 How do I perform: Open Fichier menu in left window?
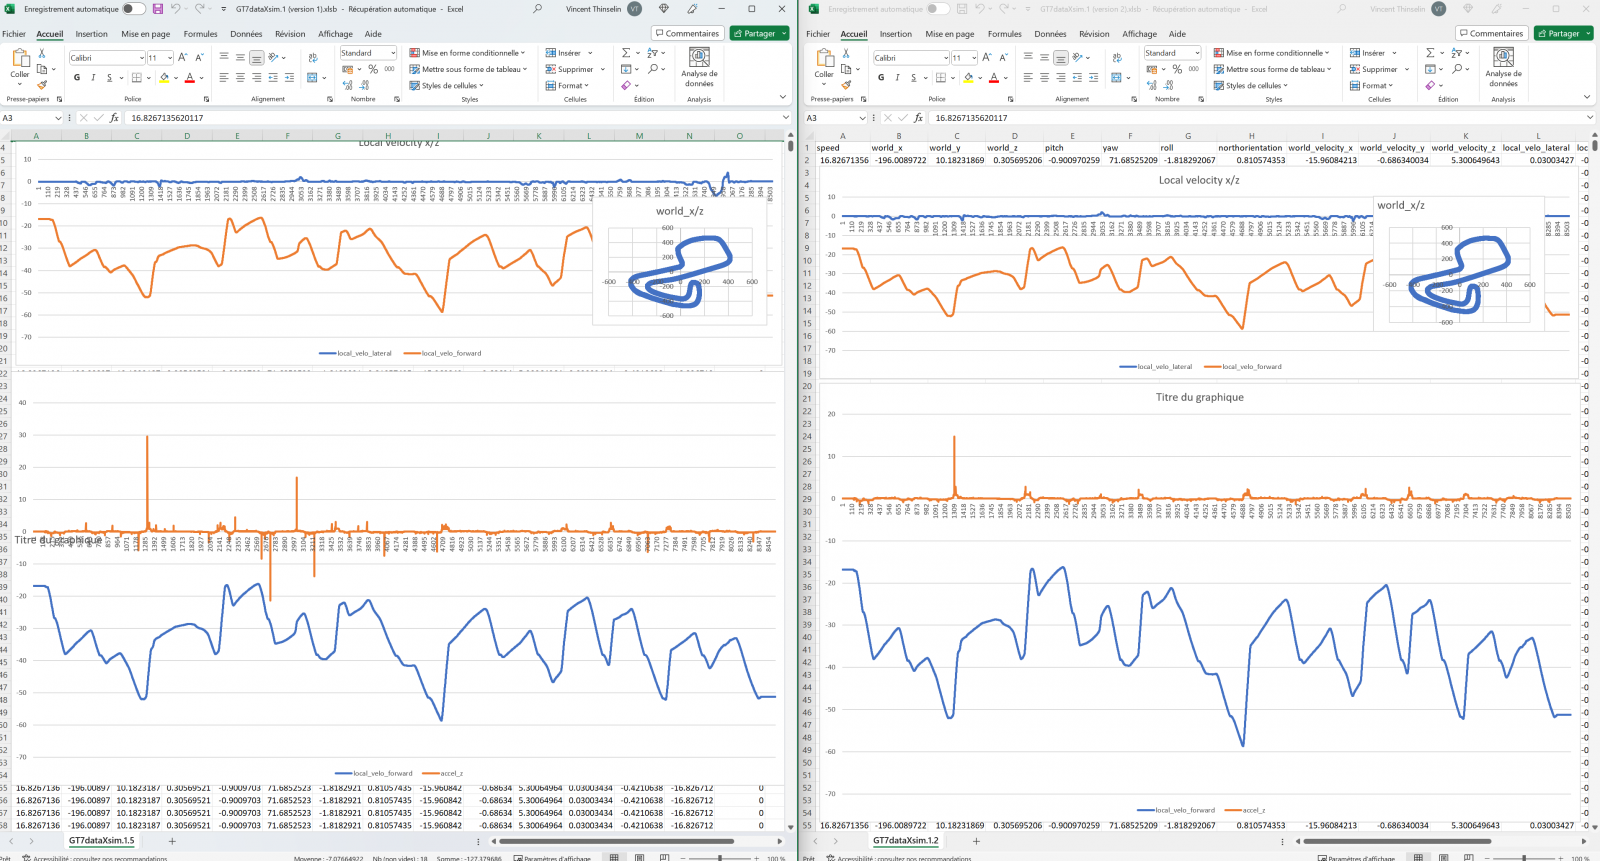point(14,34)
